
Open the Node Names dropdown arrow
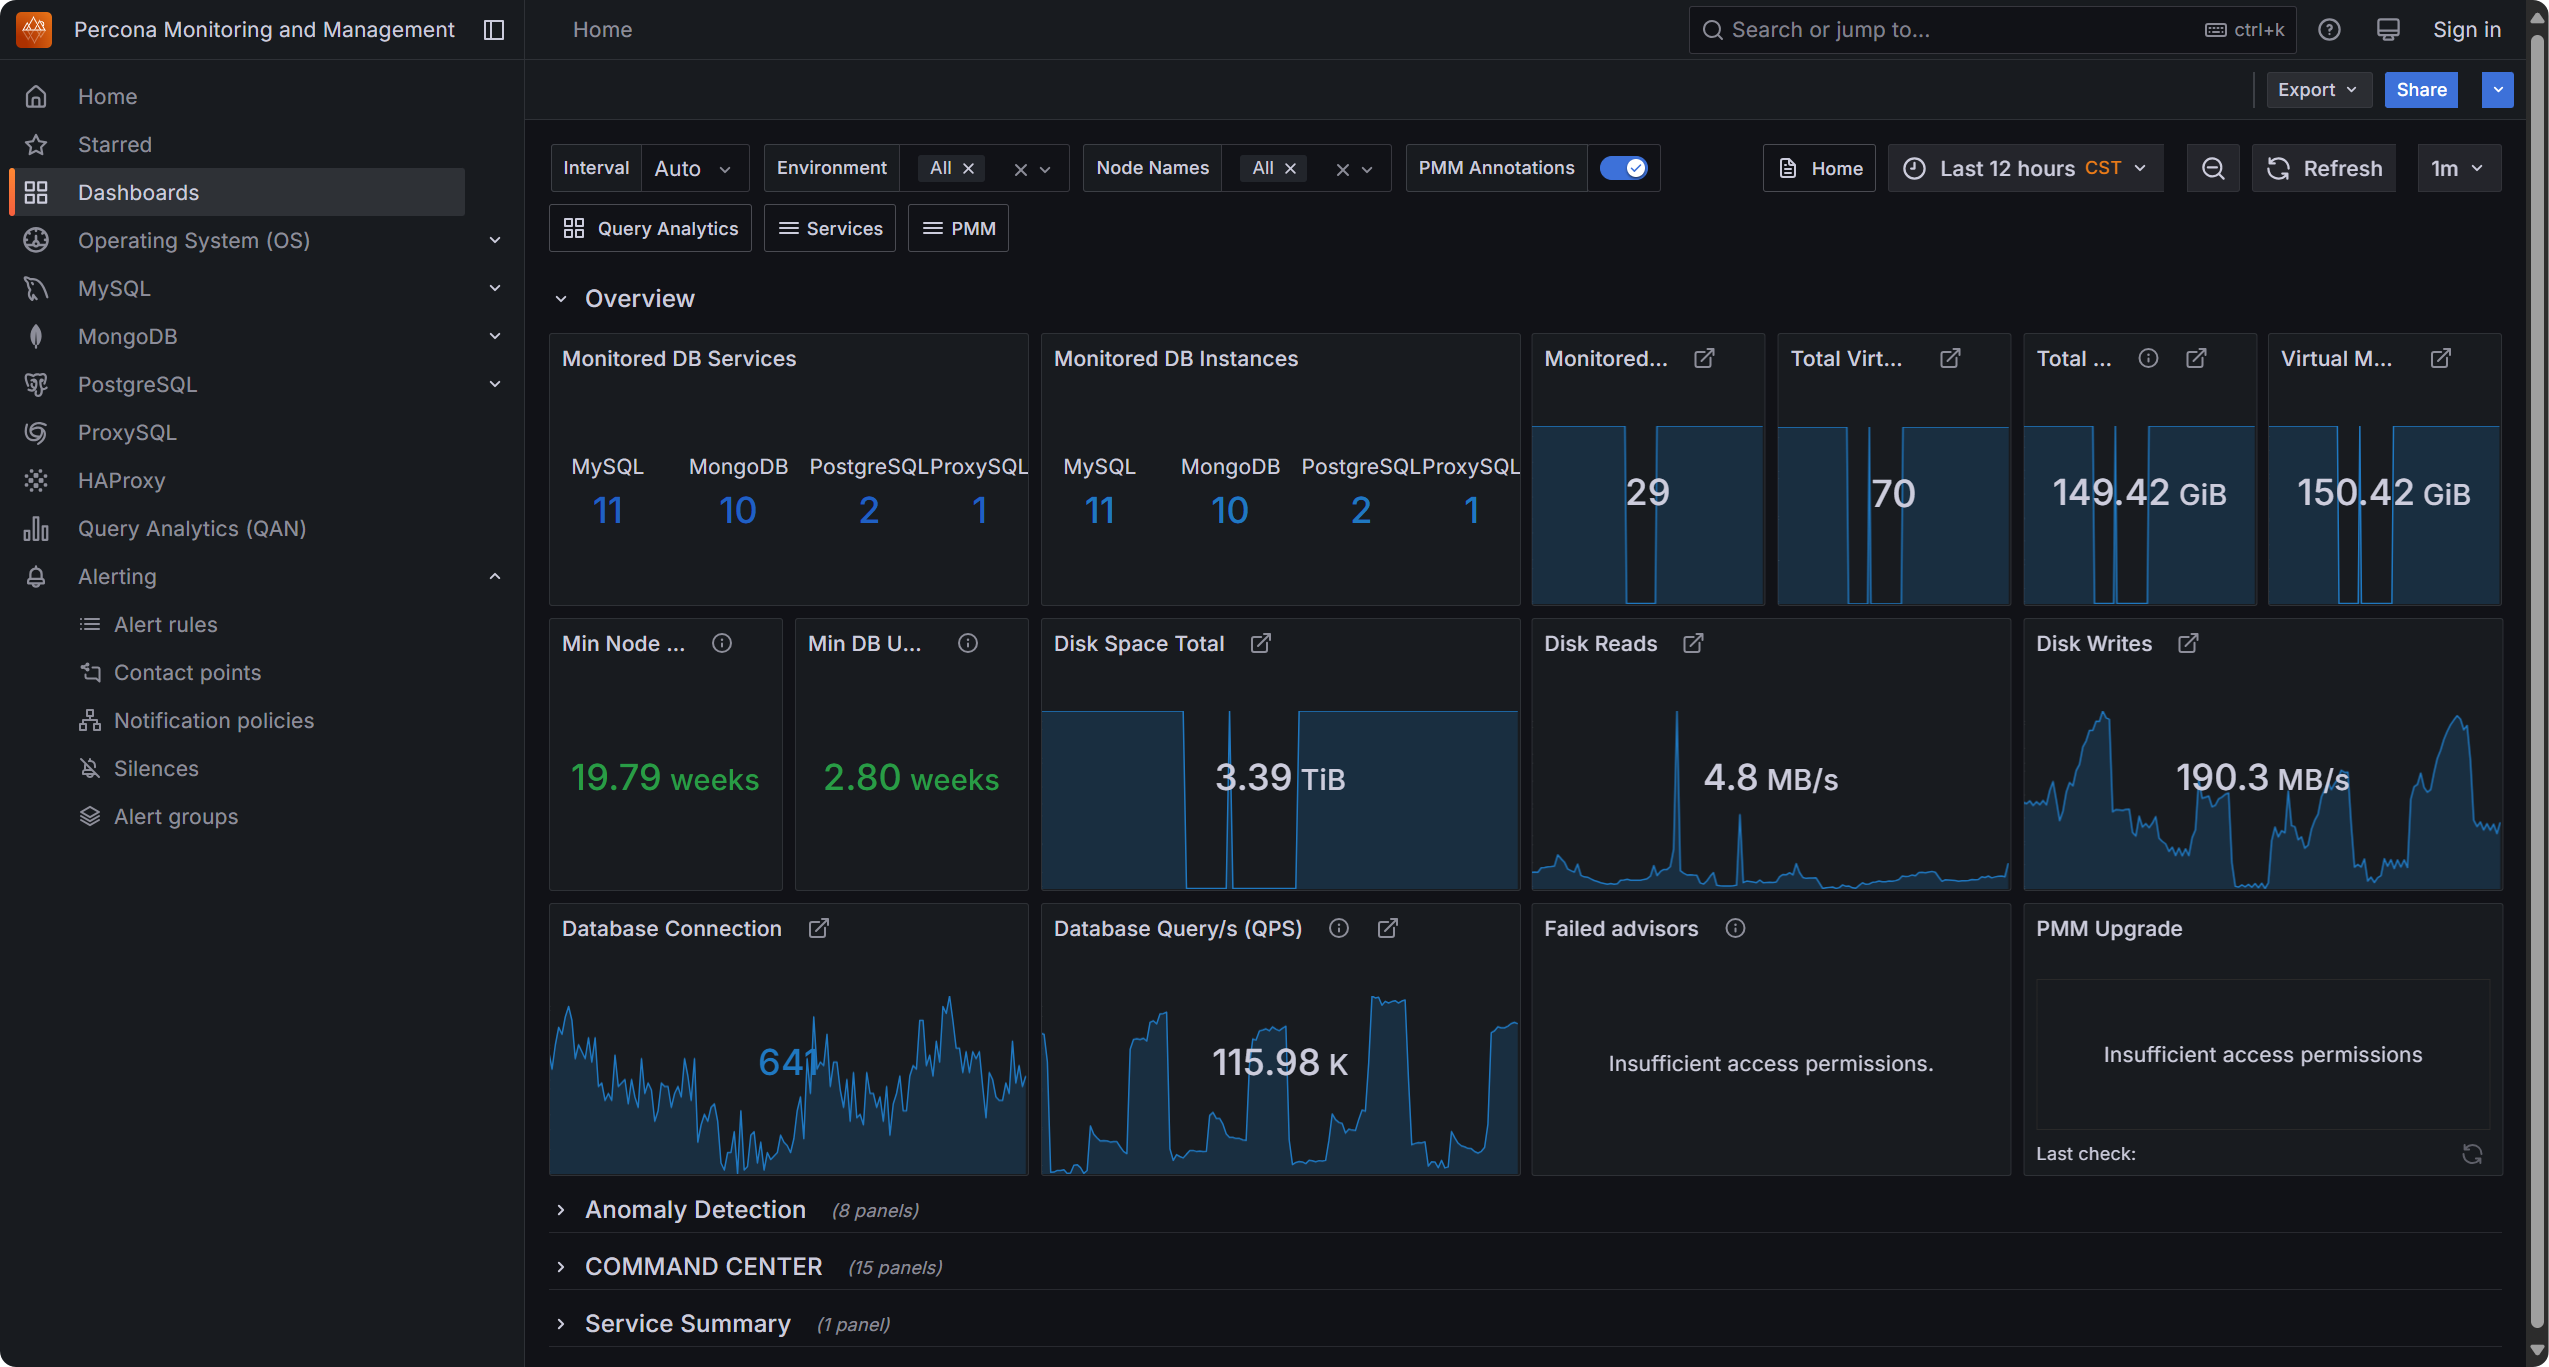(1368, 169)
